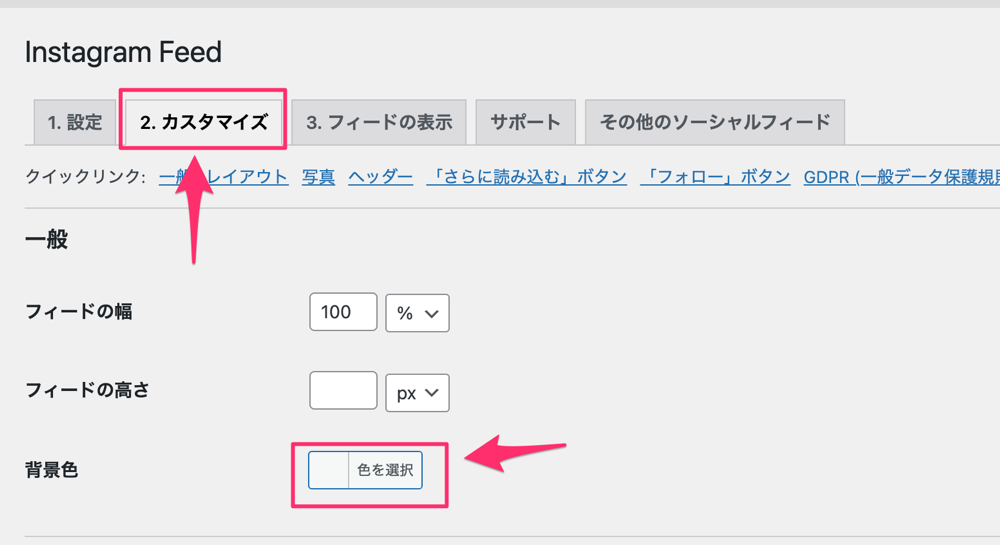Image resolution: width=1000 pixels, height=545 pixels.
Task: Click the フィードの幅 value field
Action: pos(343,312)
